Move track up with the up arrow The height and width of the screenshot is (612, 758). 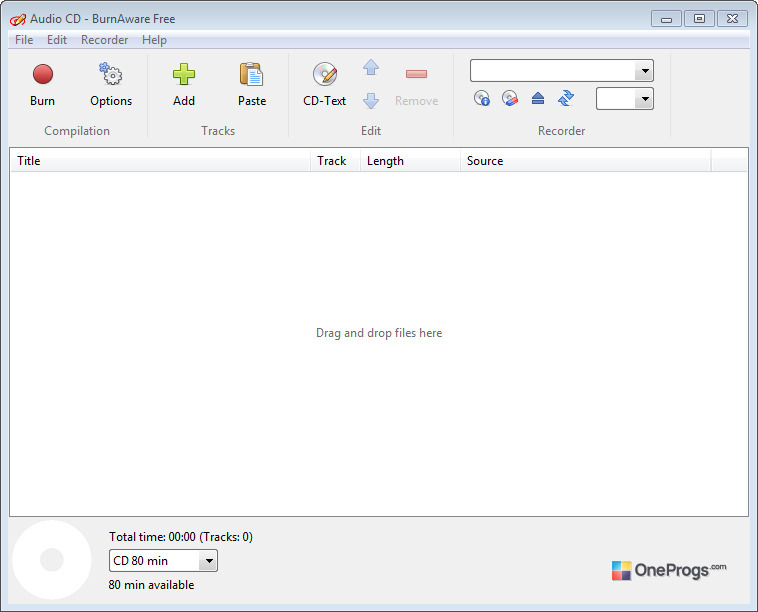pyautogui.click(x=371, y=67)
